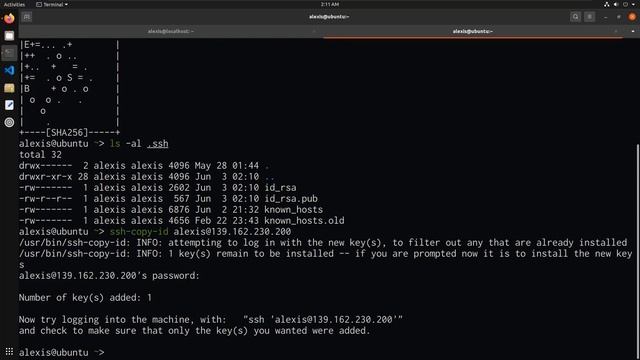Viewport: 640px width, 360px height.
Task: Click the 'alexis@ubuntu:~' window title
Action: coord(329,17)
